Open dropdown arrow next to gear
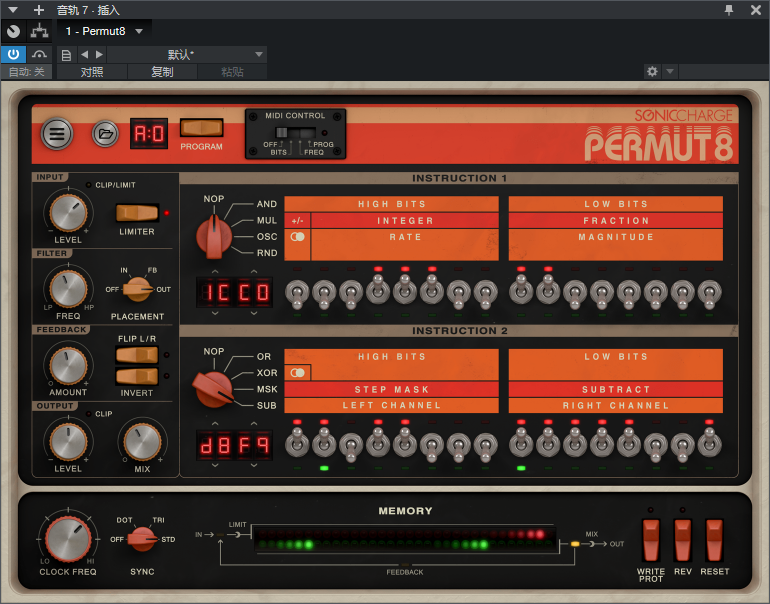This screenshot has height=604, width=770. coord(670,72)
